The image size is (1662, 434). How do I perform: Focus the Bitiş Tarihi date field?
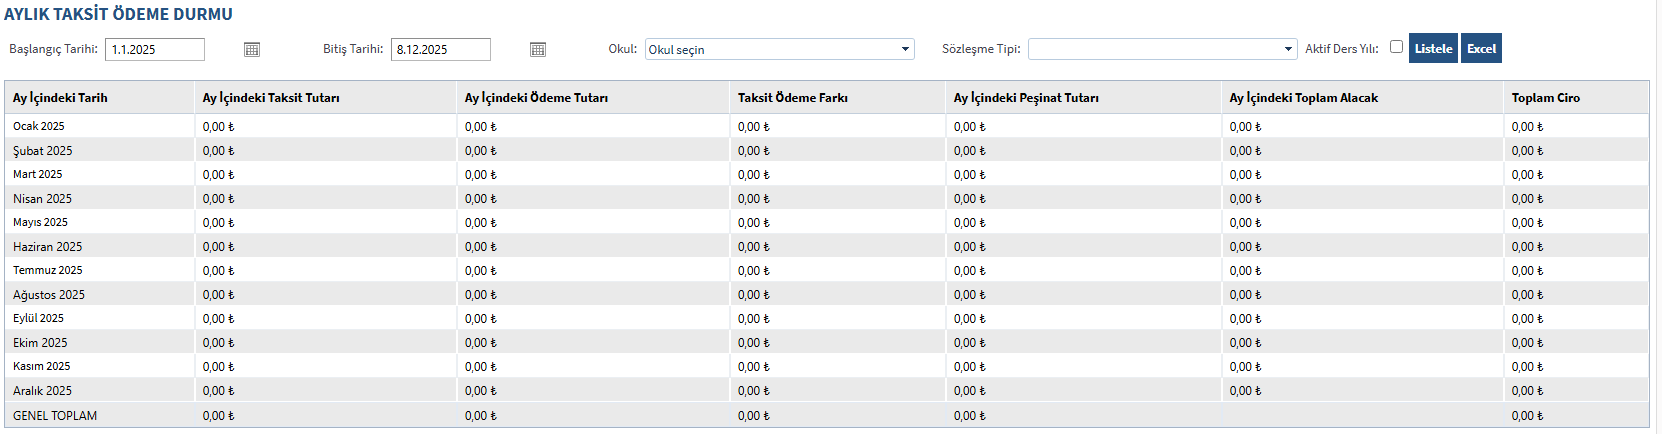point(441,49)
